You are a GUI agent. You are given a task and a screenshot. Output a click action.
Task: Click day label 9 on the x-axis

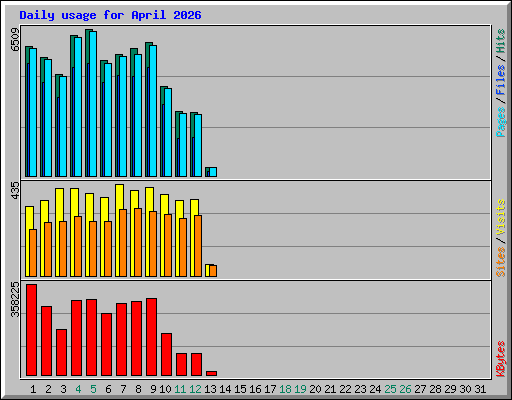pyautogui.click(x=153, y=389)
